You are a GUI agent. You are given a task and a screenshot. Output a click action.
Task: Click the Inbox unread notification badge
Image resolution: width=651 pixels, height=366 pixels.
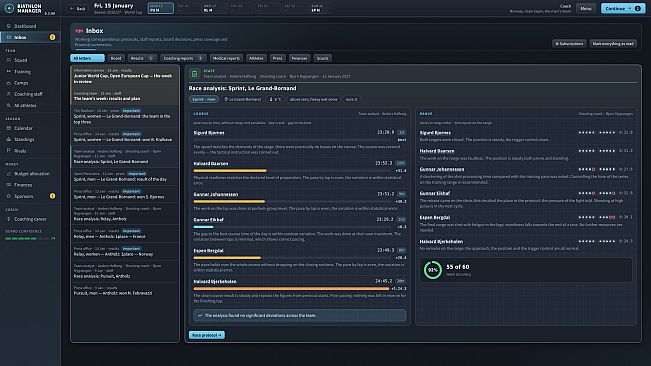click(x=52, y=37)
